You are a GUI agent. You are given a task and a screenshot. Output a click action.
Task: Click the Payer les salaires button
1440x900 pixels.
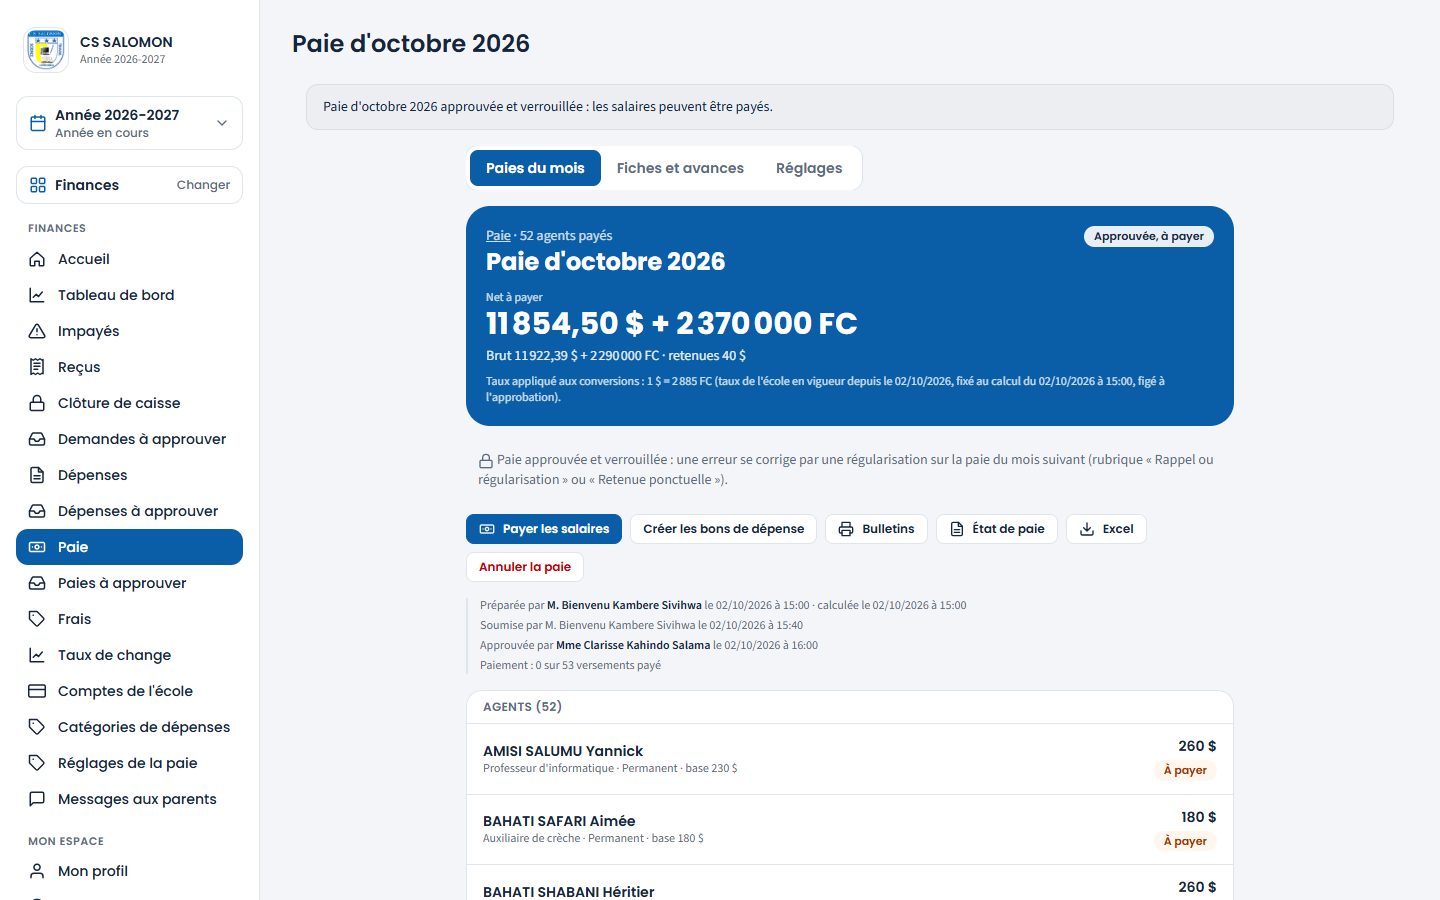tap(544, 529)
